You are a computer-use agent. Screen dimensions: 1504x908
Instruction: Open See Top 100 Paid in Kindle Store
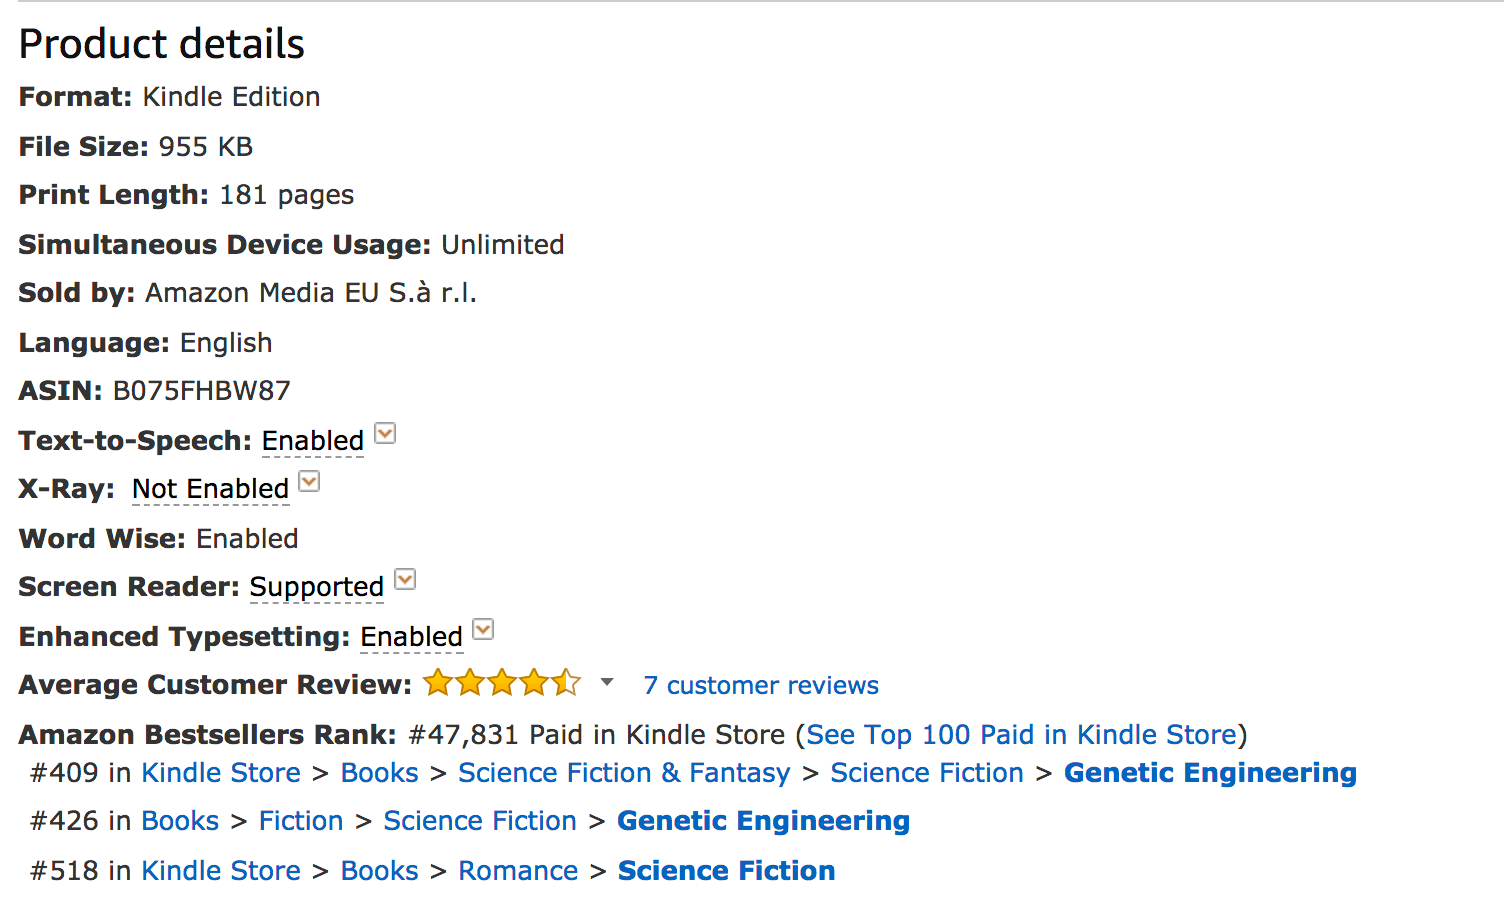tap(1022, 735)
